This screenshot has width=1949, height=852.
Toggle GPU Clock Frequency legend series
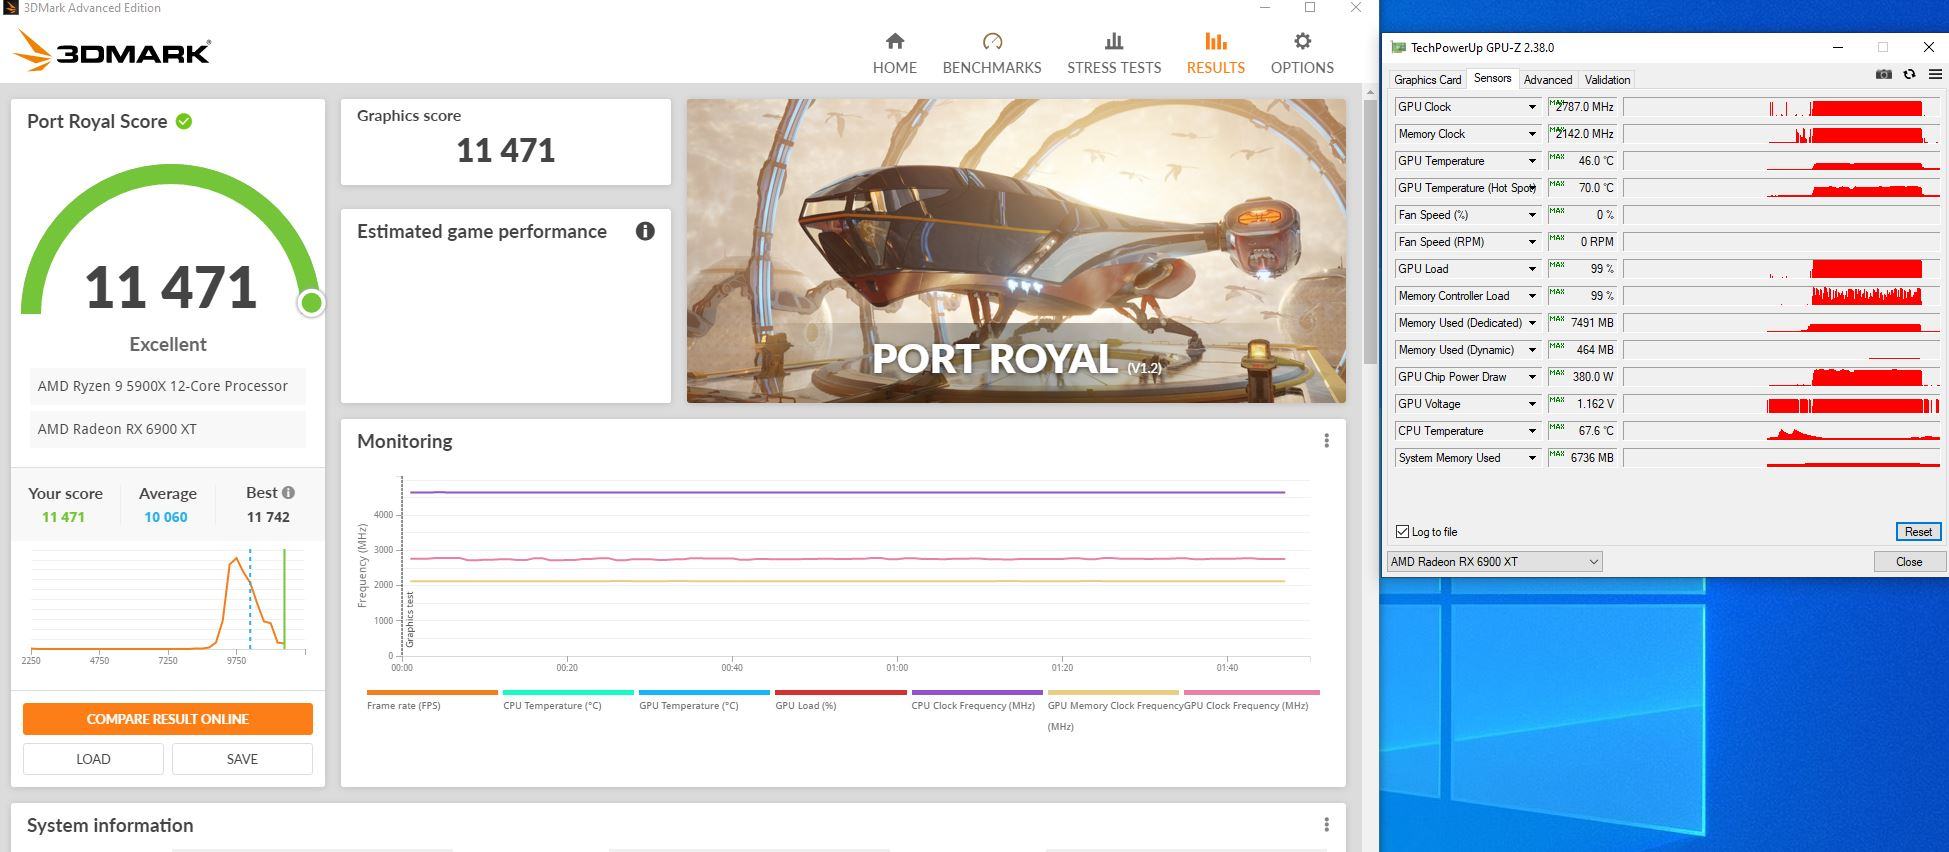(x=1251, y=698)
